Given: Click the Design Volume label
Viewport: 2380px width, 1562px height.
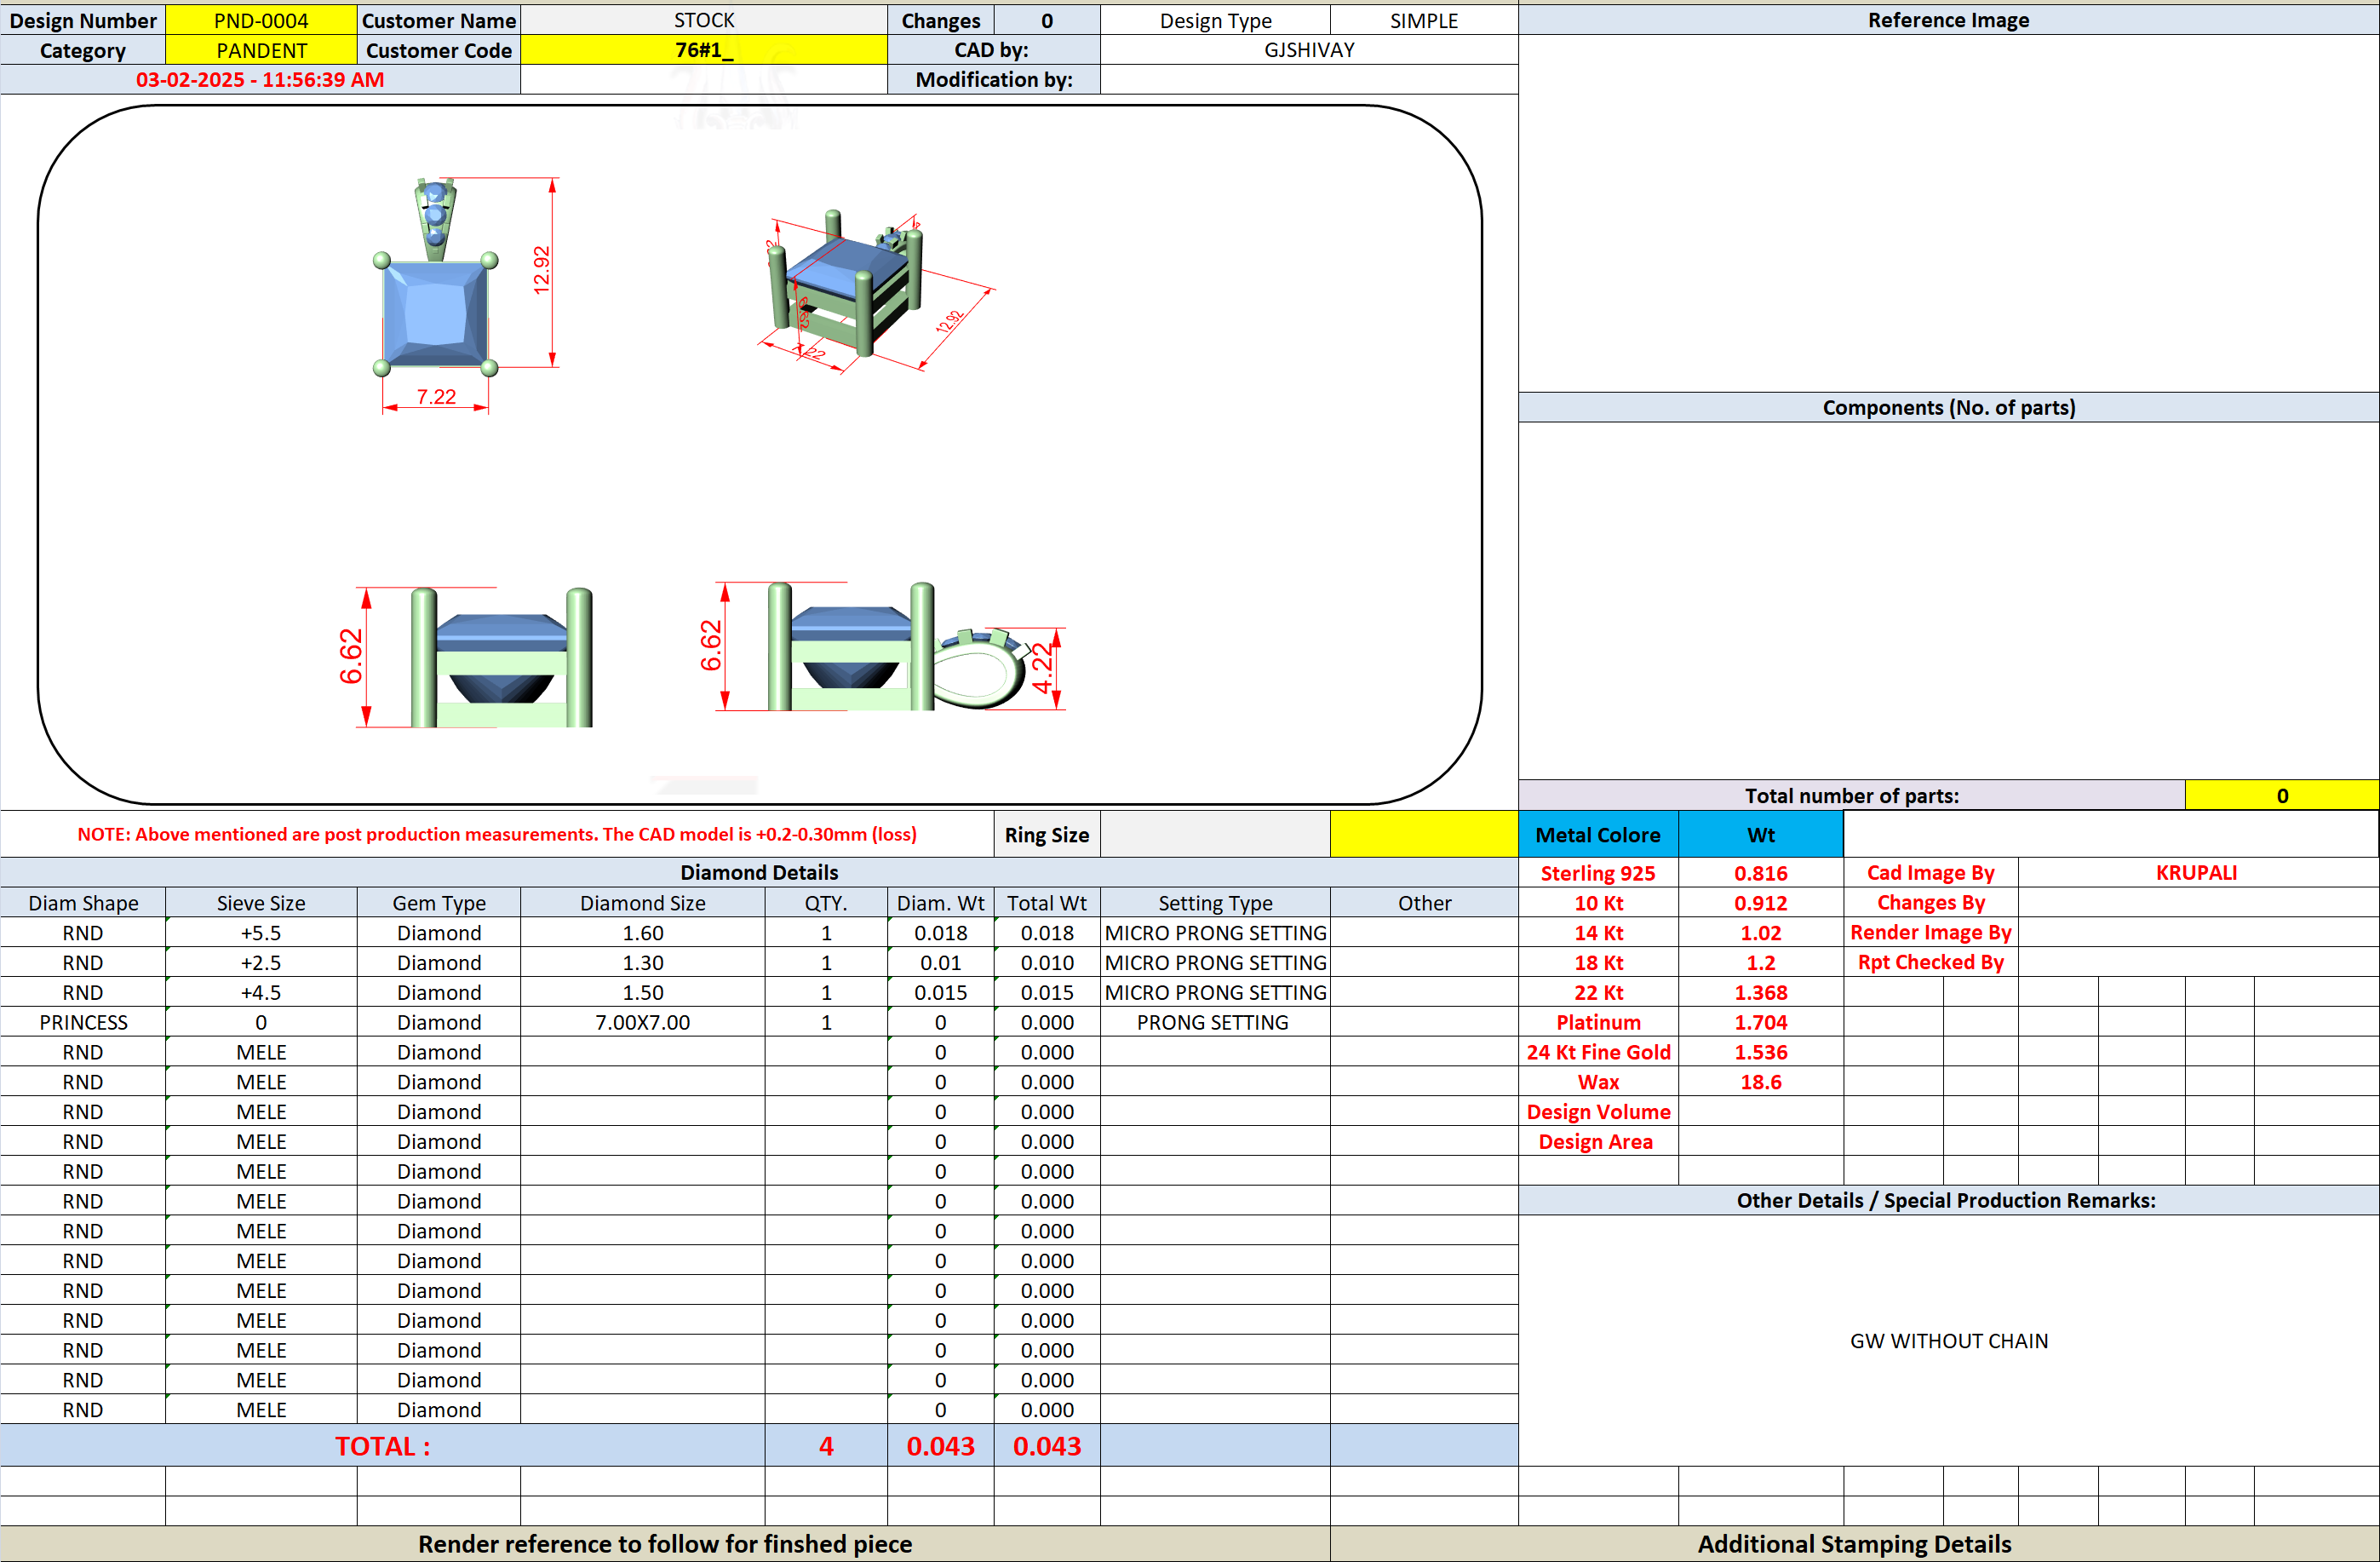Looking at the screenshot, I should 1598,1112.
